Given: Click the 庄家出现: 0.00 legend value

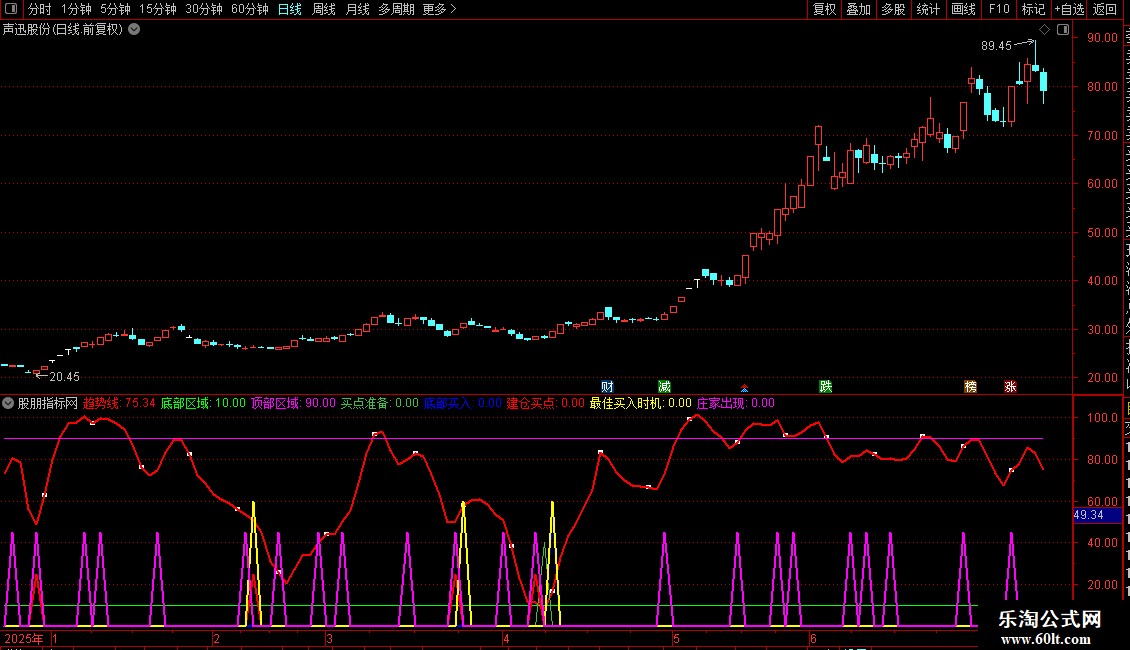Looking at the screenshot, I should (x=736, y=404).
